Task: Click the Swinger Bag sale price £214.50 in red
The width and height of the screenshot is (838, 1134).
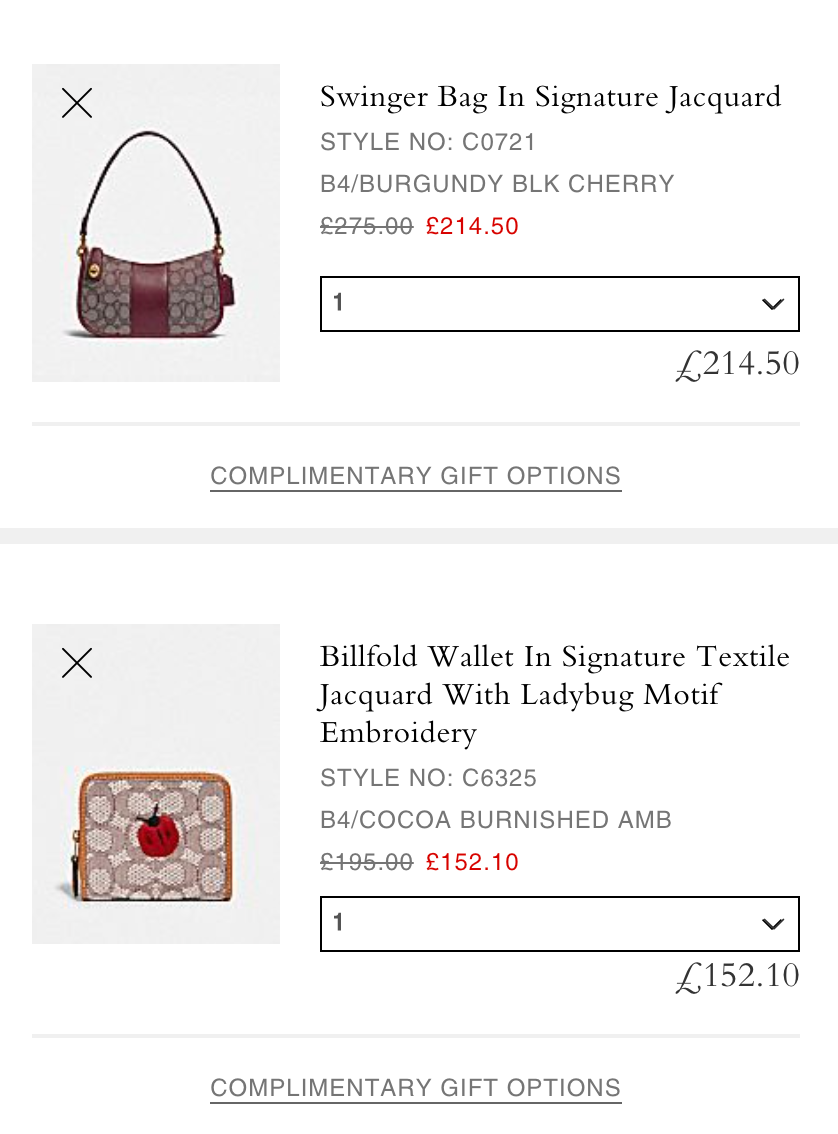Action: tap(472, 226)
